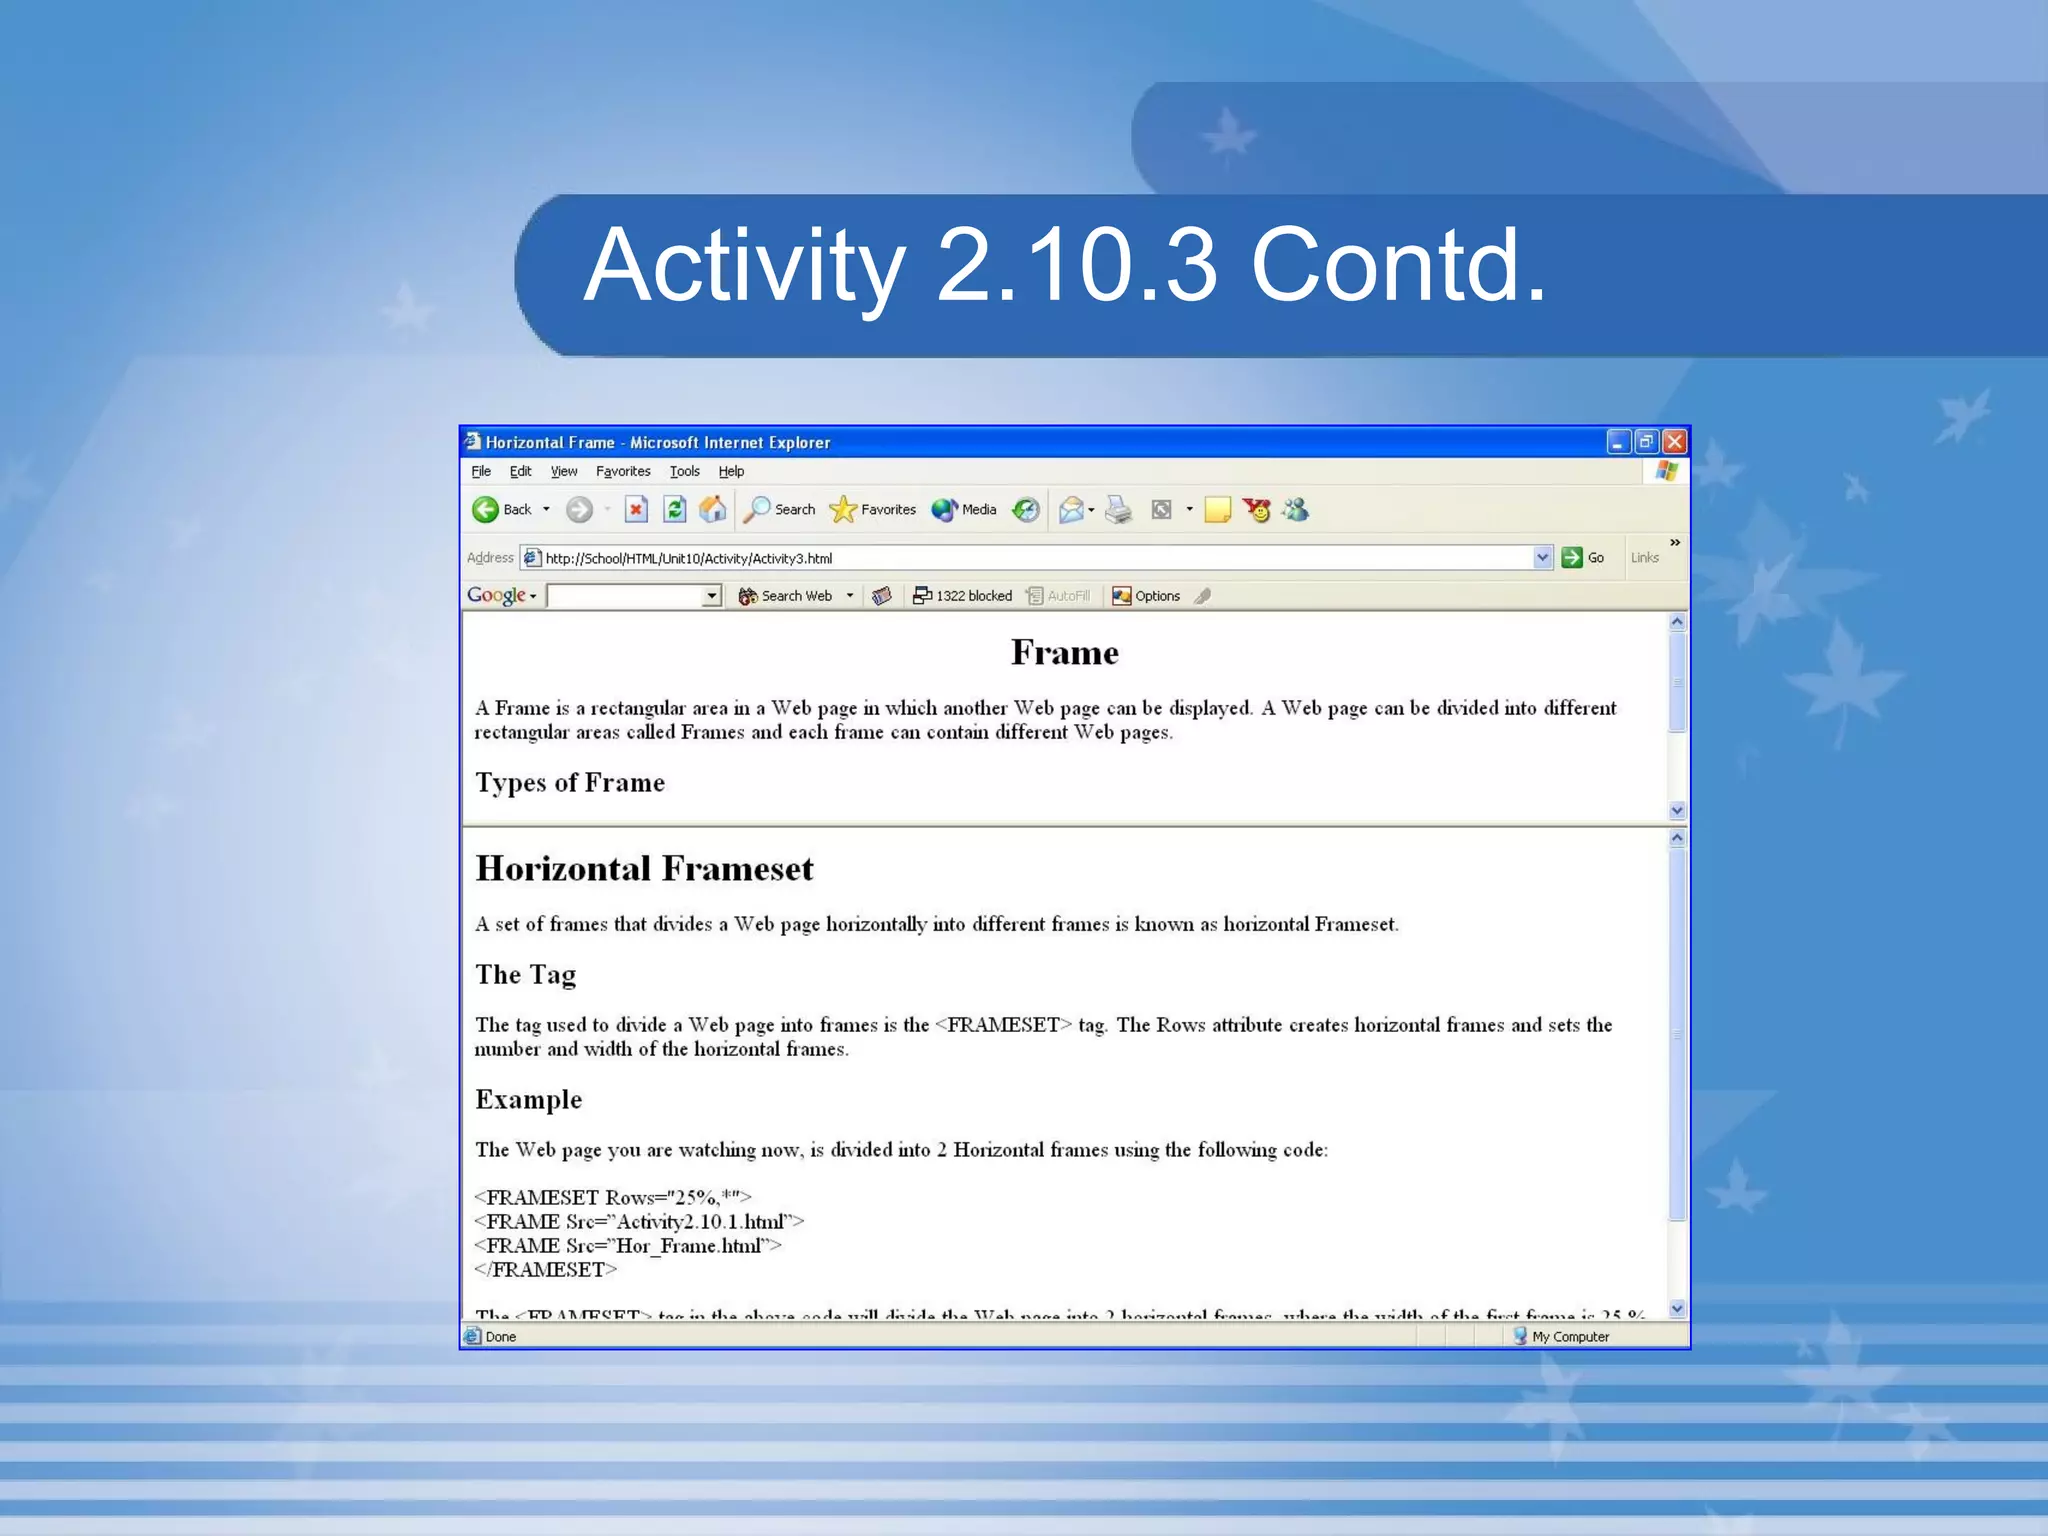Viewport: 2048px width, 1536px height.
Task: Click the Search Web button
Action: [x=786, y=596]
